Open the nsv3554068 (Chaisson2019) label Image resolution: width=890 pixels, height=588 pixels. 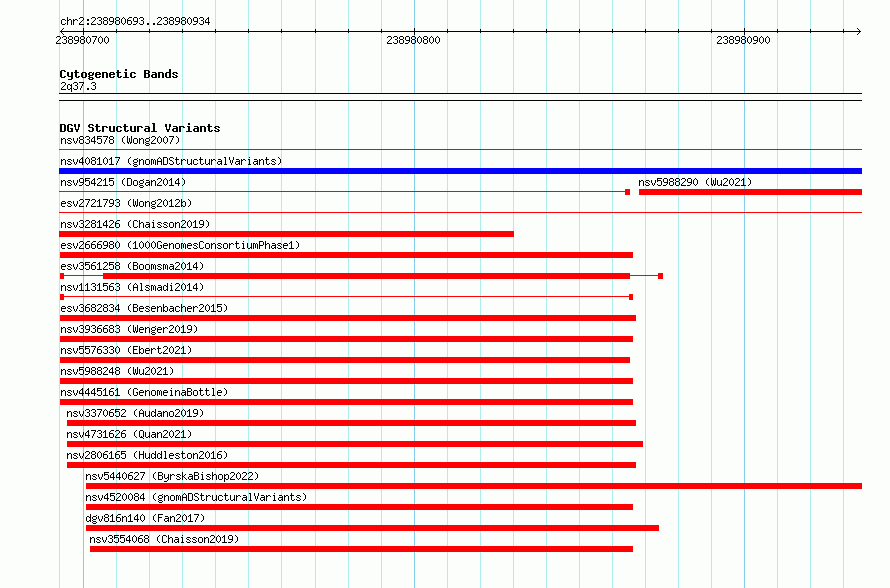[x=164, y=539]
